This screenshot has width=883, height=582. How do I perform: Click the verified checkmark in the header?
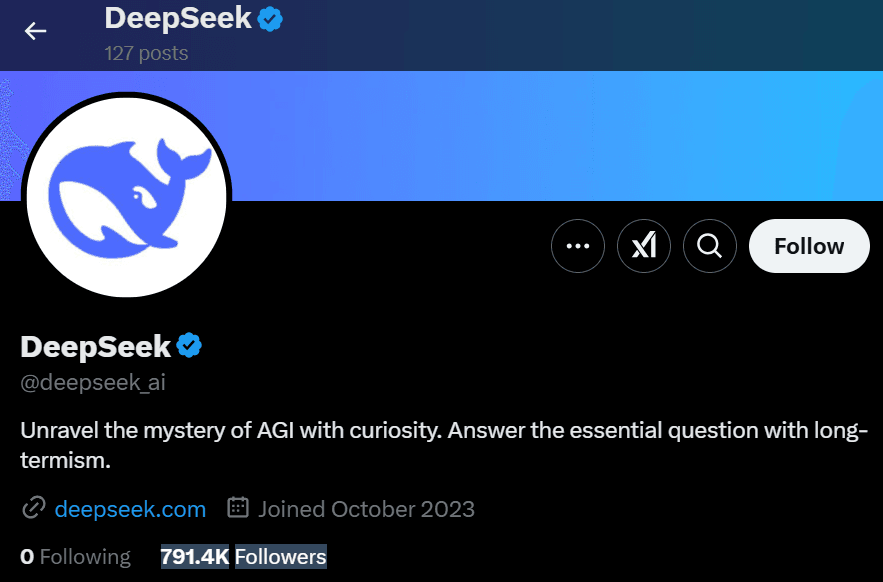coord(268,18)
